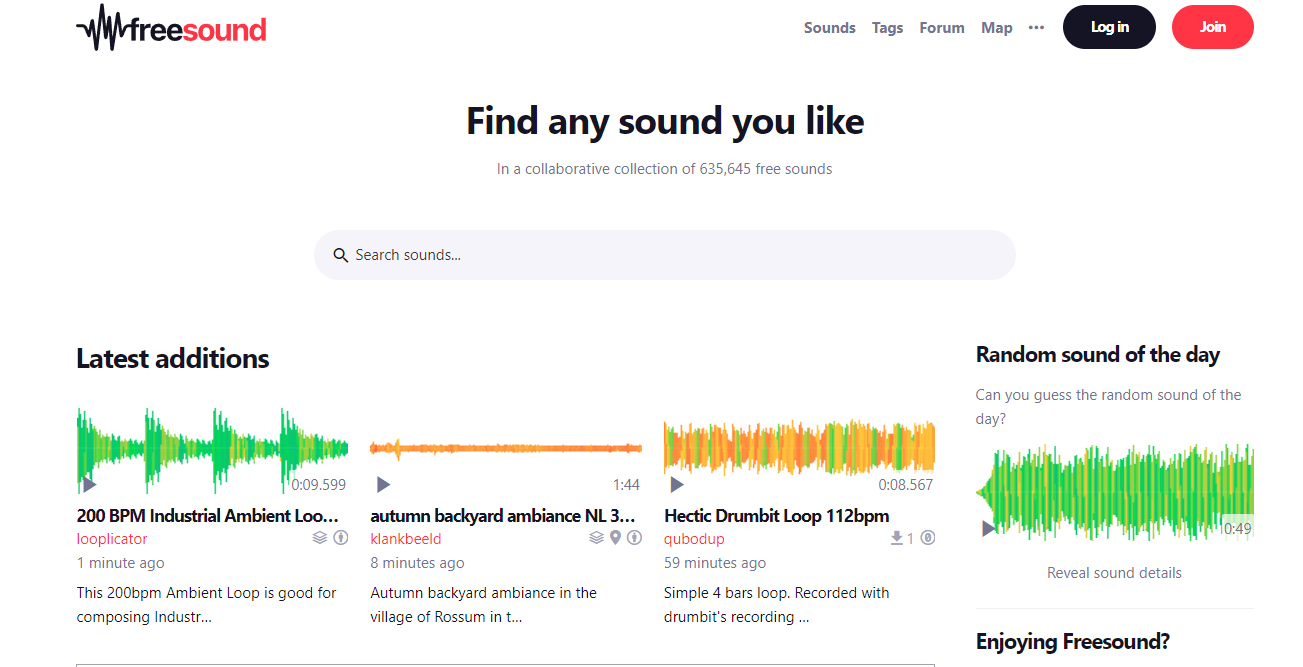Image resolution: width=1303 pixels, height=667 pixels.
Task: Click the license icon for Hectic Drumbit Loop
Action: (x=928, y=538)
